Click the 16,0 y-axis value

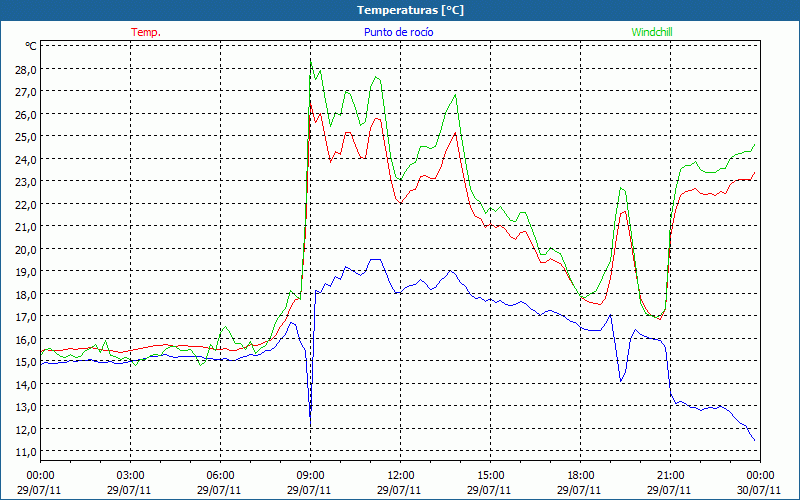[x=26, y=339]
